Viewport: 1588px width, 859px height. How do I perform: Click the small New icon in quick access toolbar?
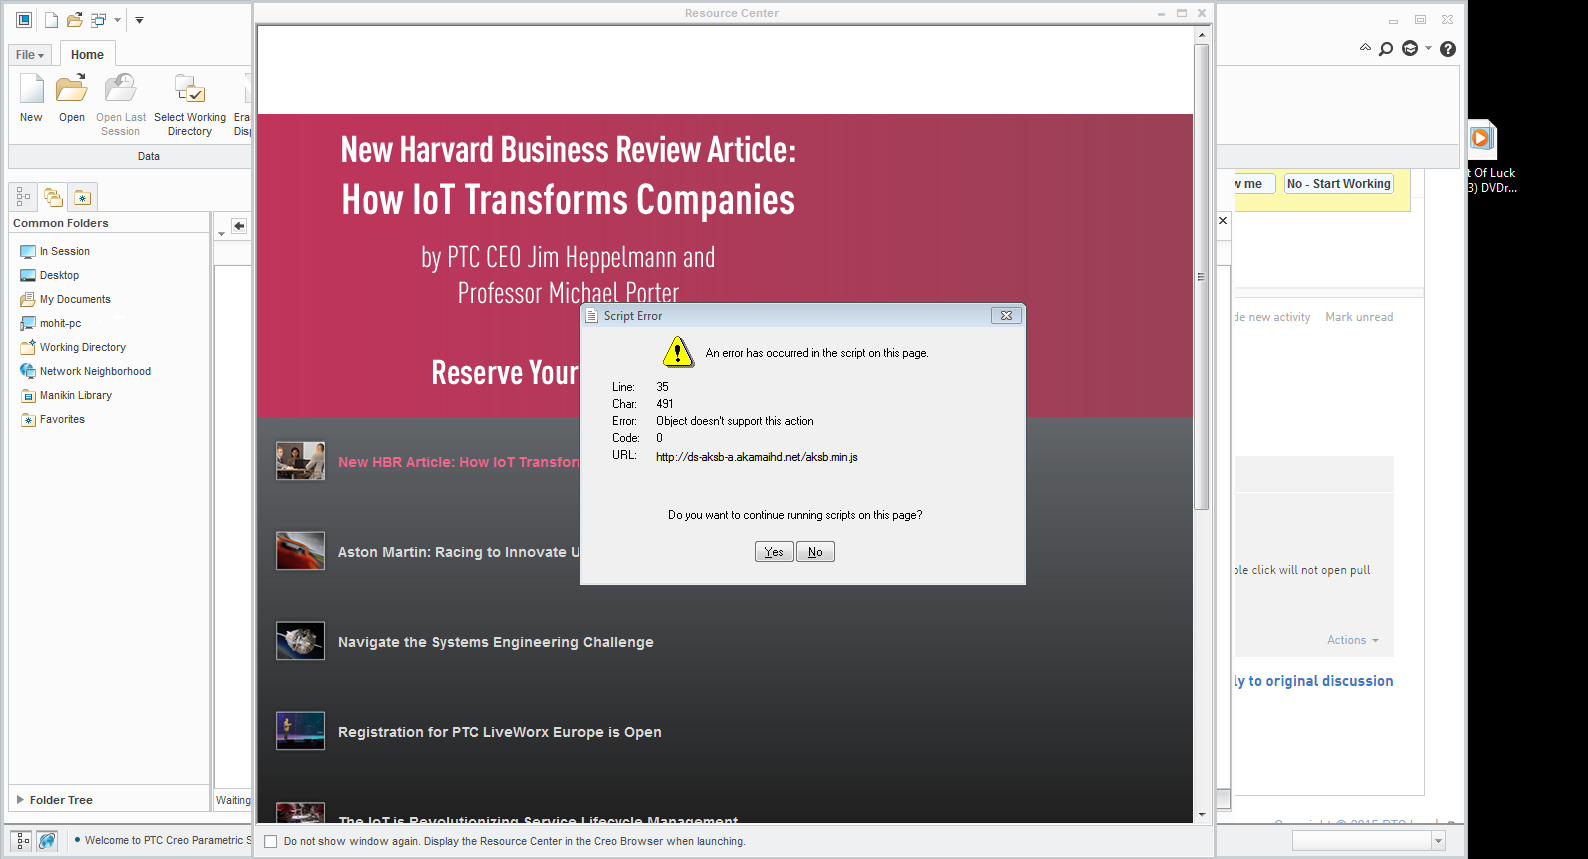coord(52,20)
